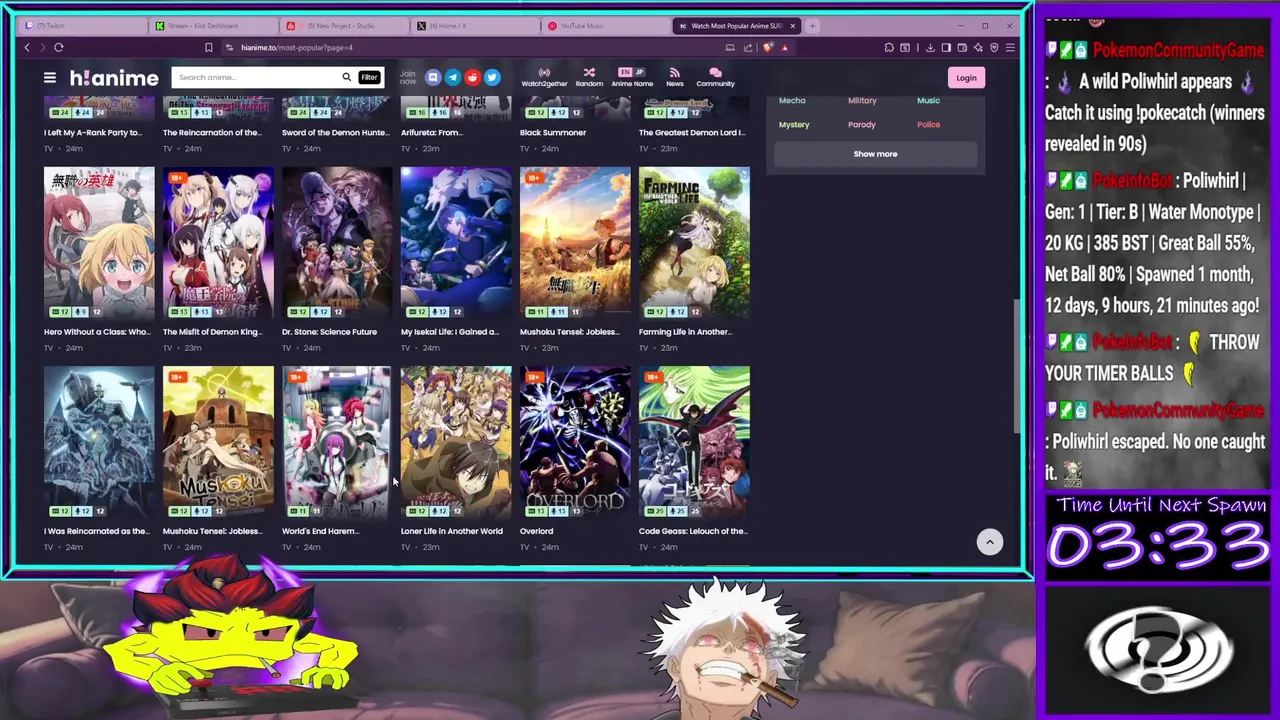Screen dimensions: 1280x720
Task: Open Watch2gether from the header
Action: (x=544, y=77)
